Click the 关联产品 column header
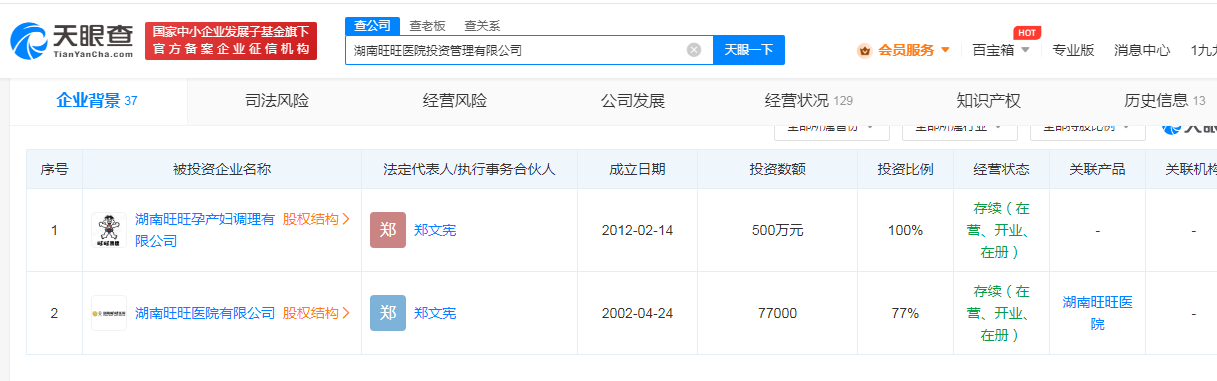Screen dimensions: 1217x381 click(1098, 169)
